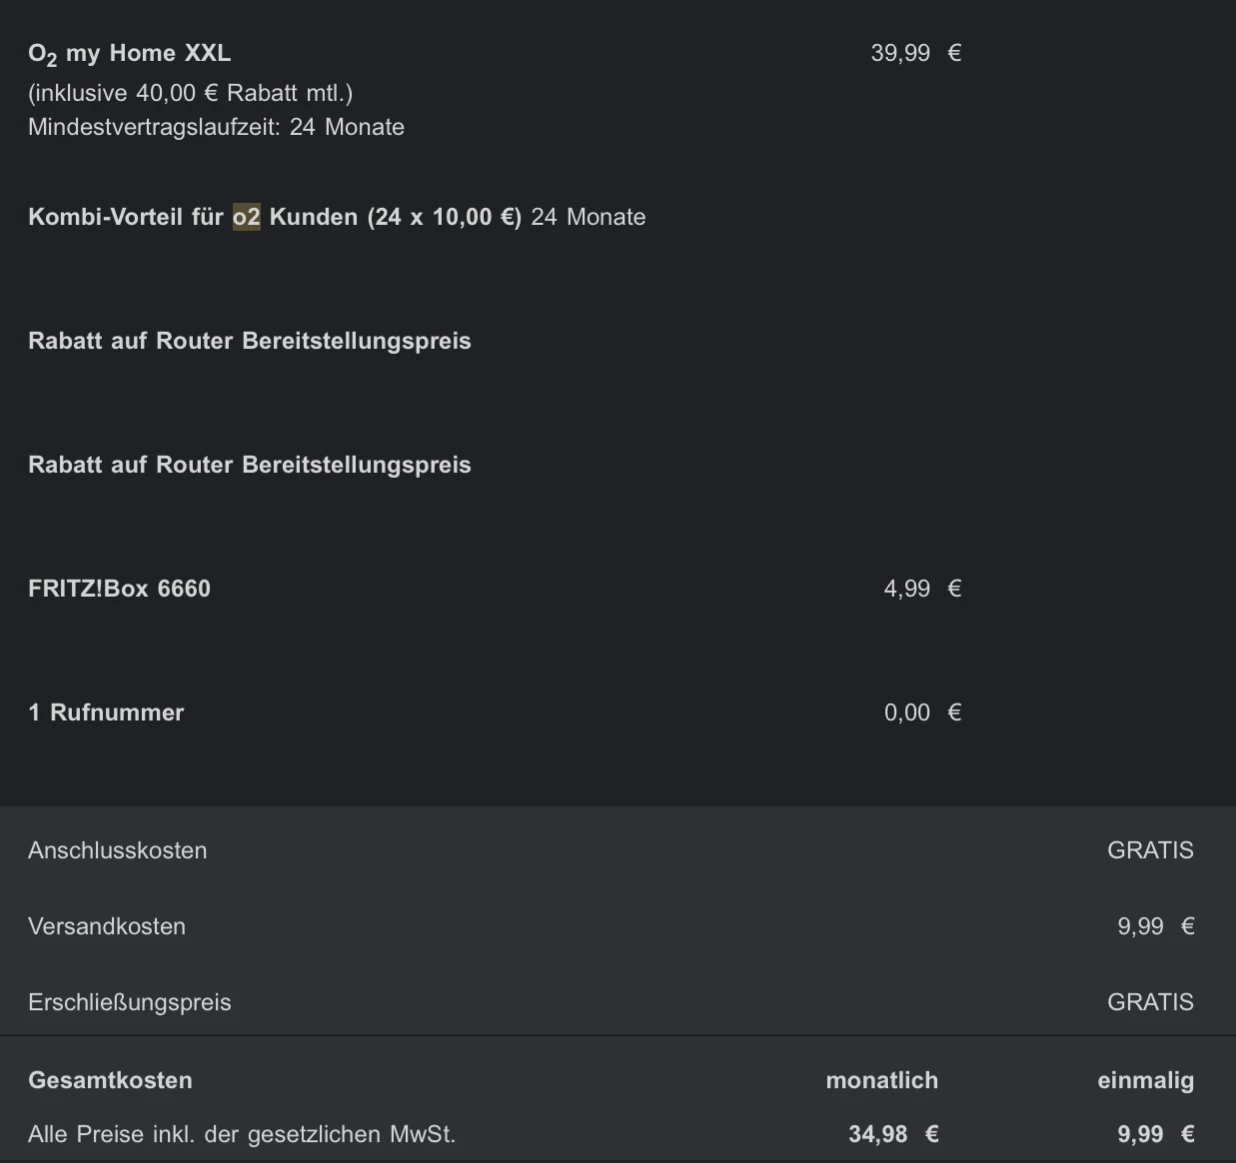Image resolution: width=1236 pixels, height=1163 pixels.
Task: Click the einmalig column header
Action: coord(1145,1081)
